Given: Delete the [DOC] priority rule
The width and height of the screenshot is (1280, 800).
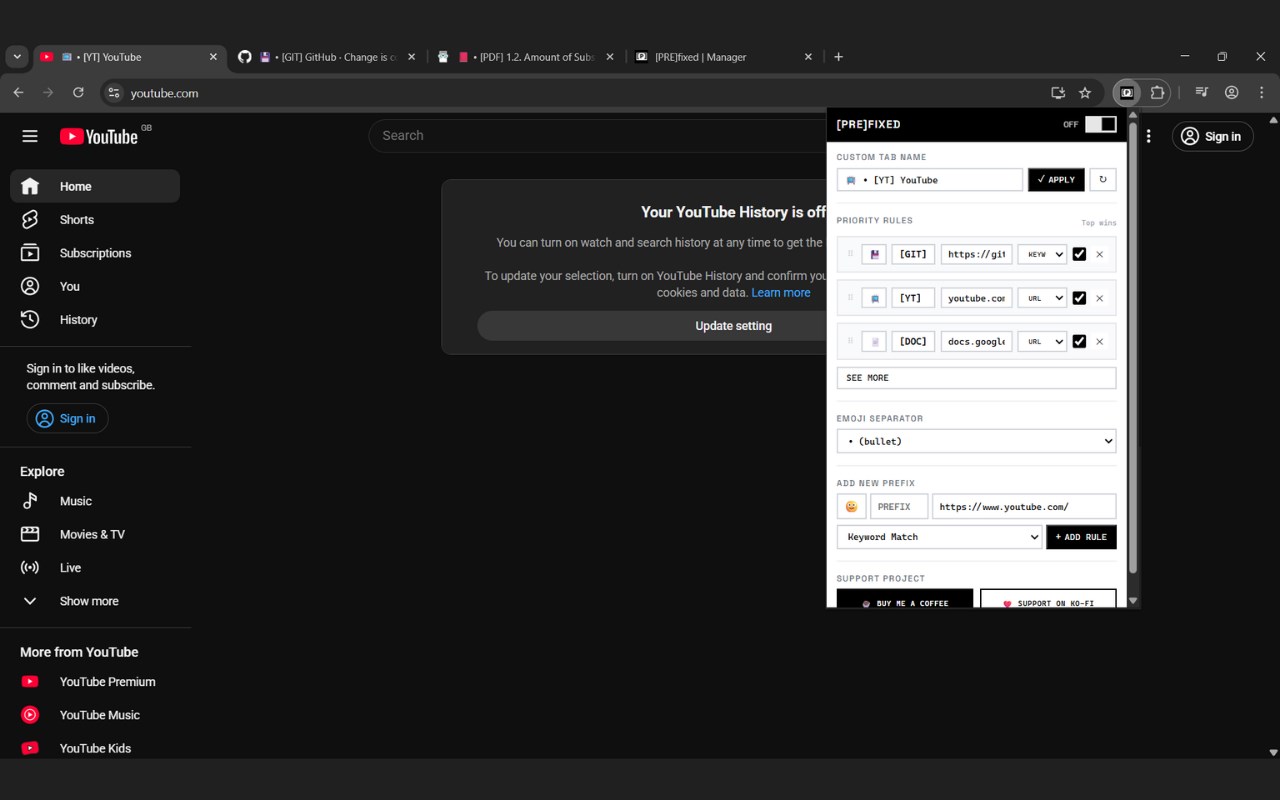Looking at the screenshot, I should point(1100,342).
